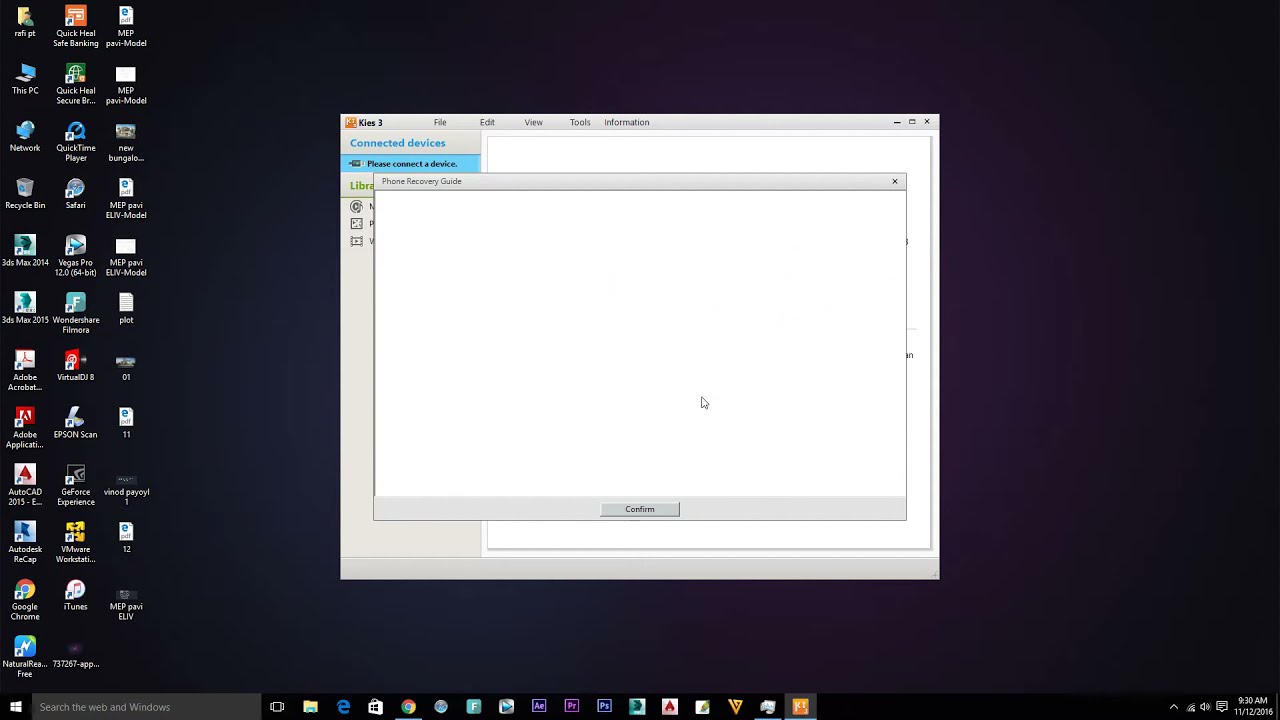1280x720 pixels.
Task: Open After Effects from the taskbar
Action: coord(539,707)
